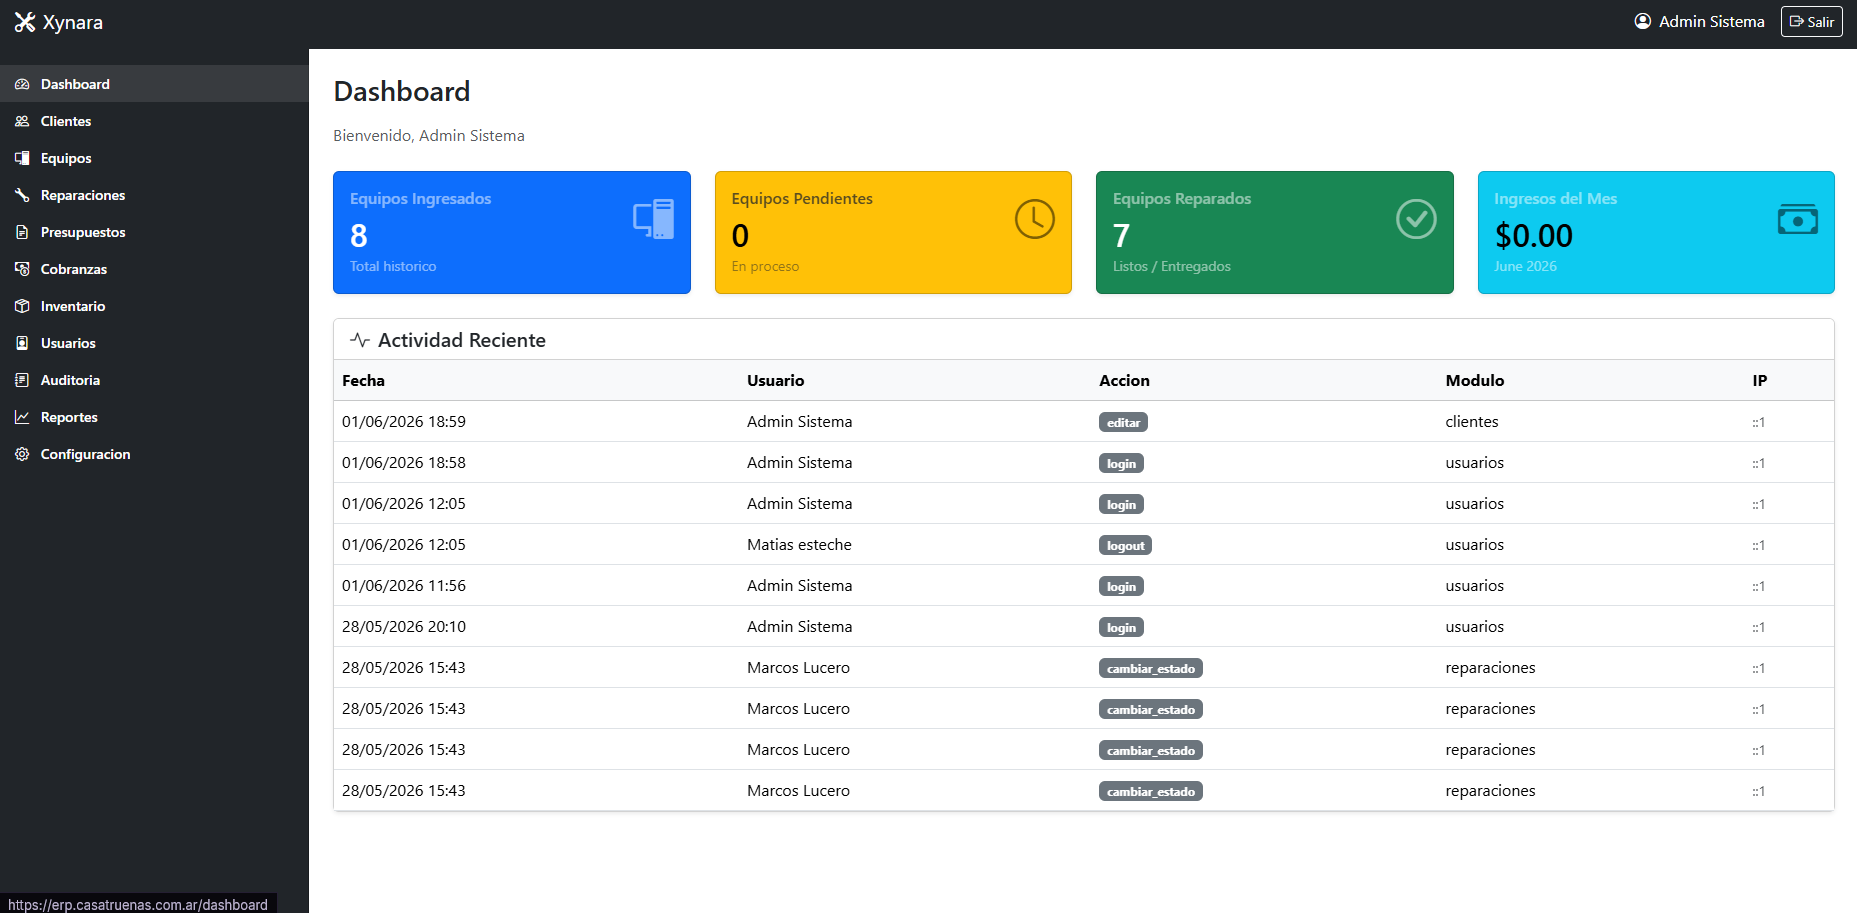The width and height of the screenshot is (1857, 913).
Task: View the Auditoria log
Action: [x=154, y=380]
